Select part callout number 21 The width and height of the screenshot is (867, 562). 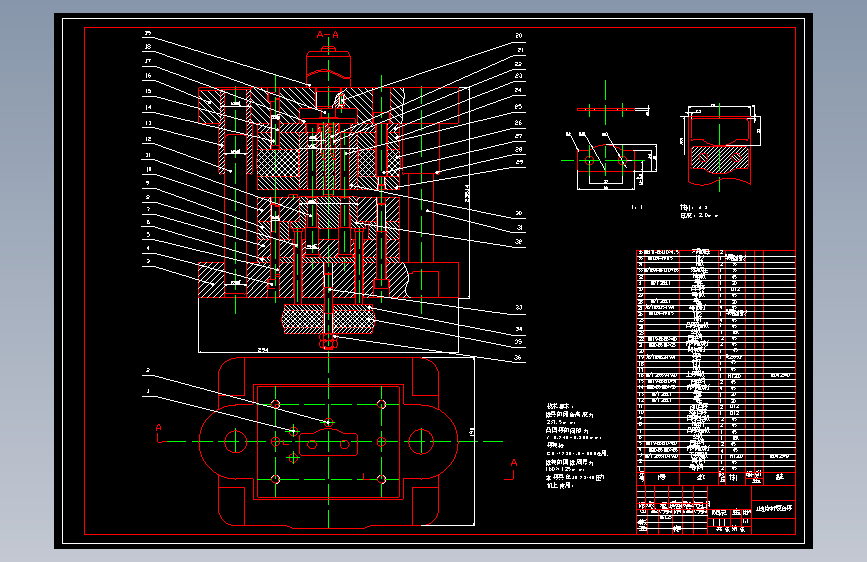[x=520, y=50]
